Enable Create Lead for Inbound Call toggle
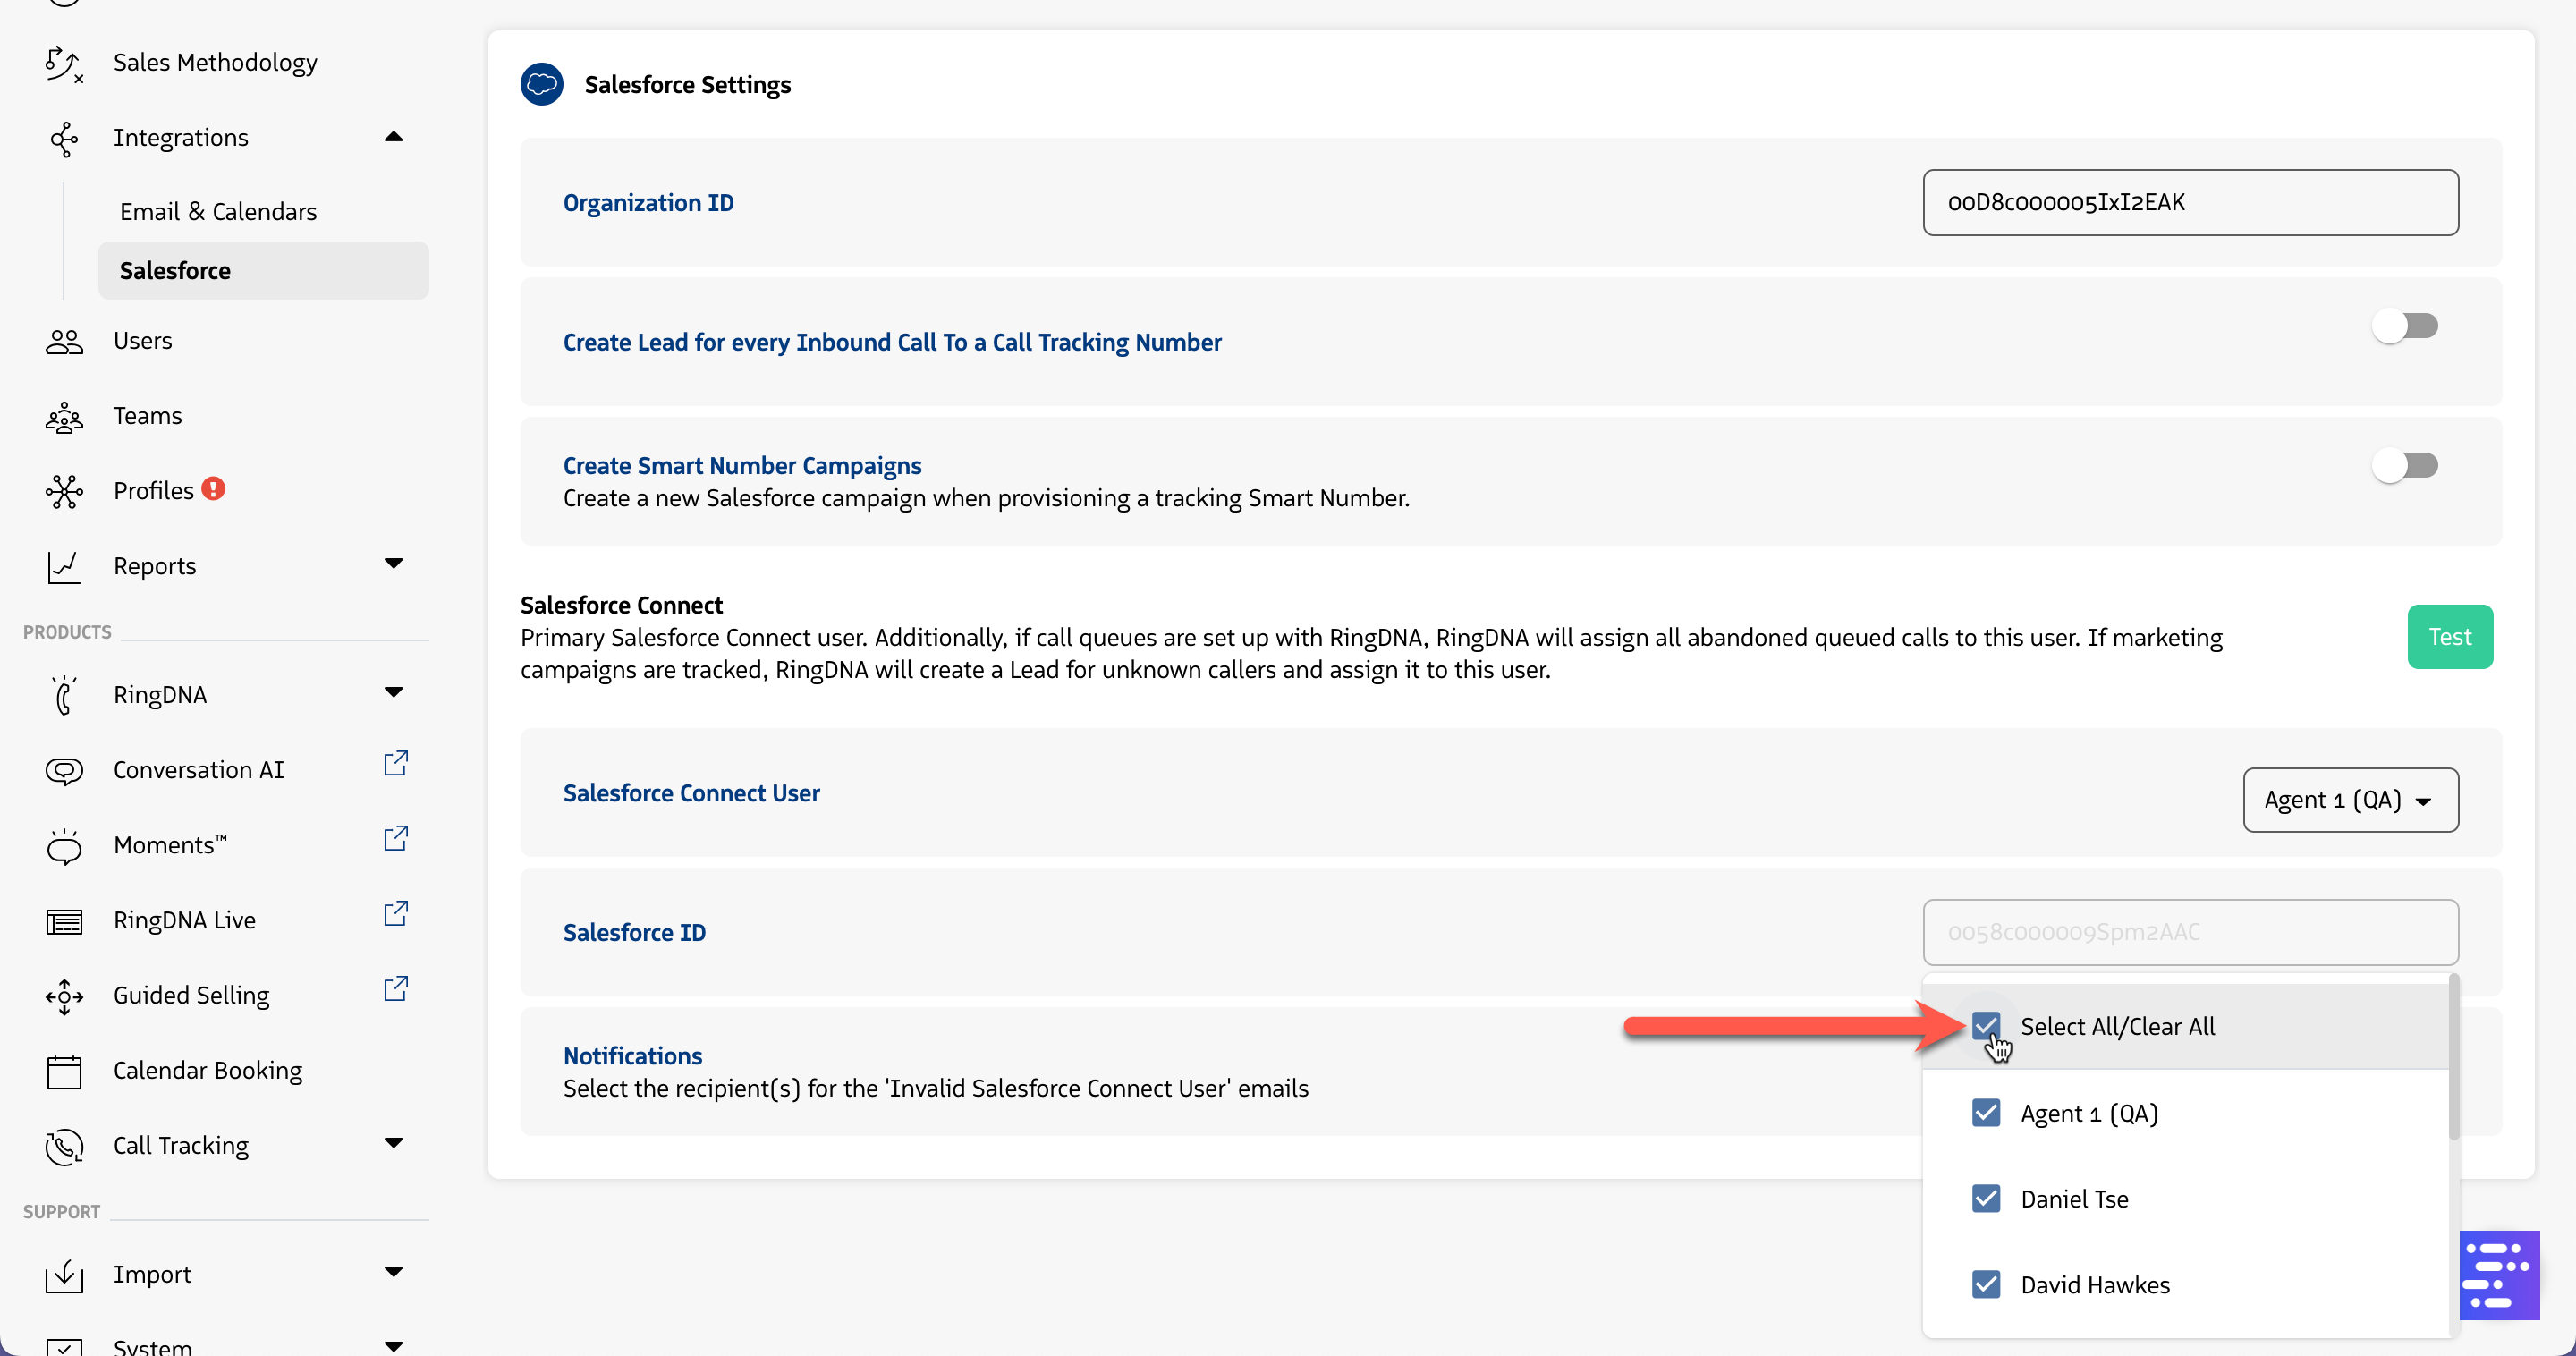 (x=2405, y=326)
